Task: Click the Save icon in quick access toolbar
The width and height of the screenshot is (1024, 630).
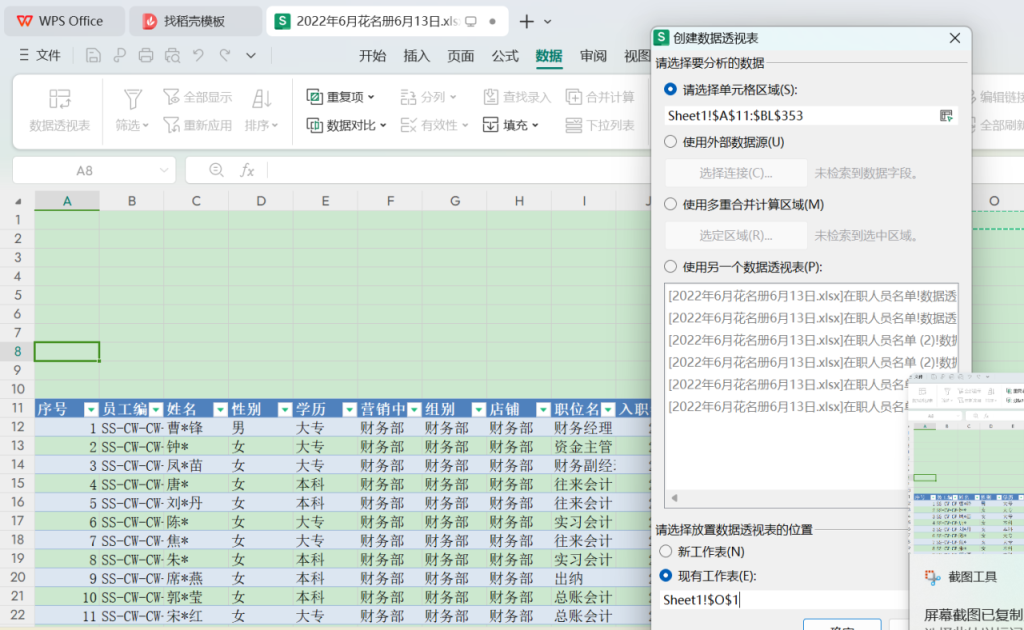Action: pyautogui.click(x=93, y=56)
